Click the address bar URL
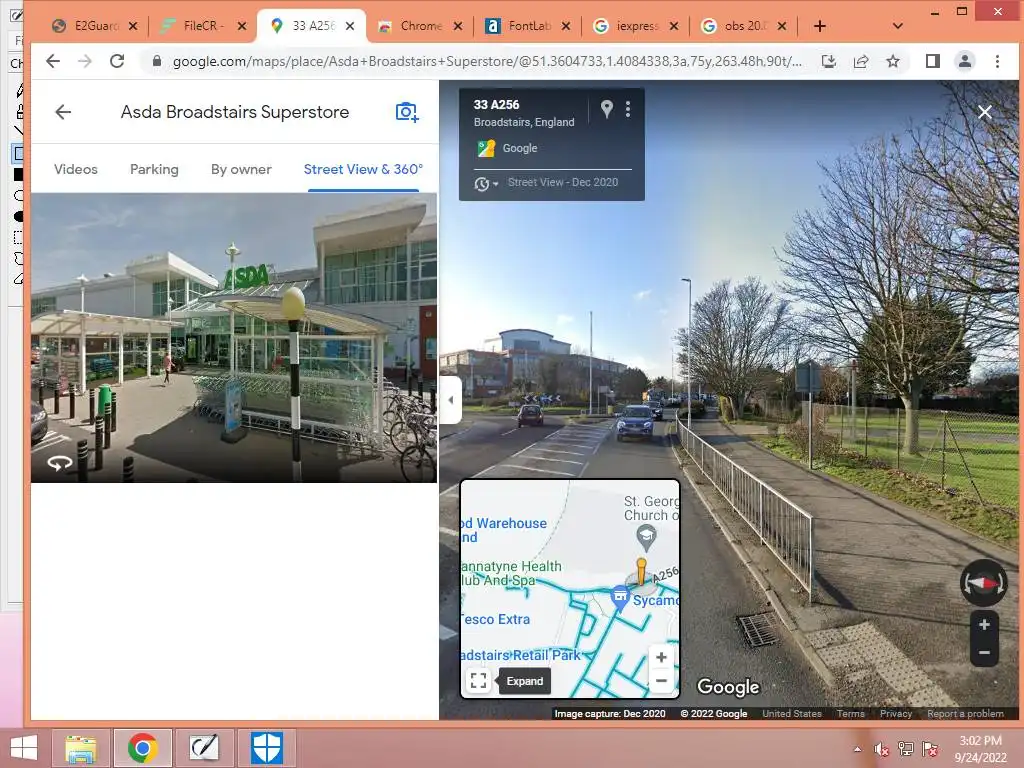The height and width of the screenshot is (768, 1024). click(x=487, y=61)
